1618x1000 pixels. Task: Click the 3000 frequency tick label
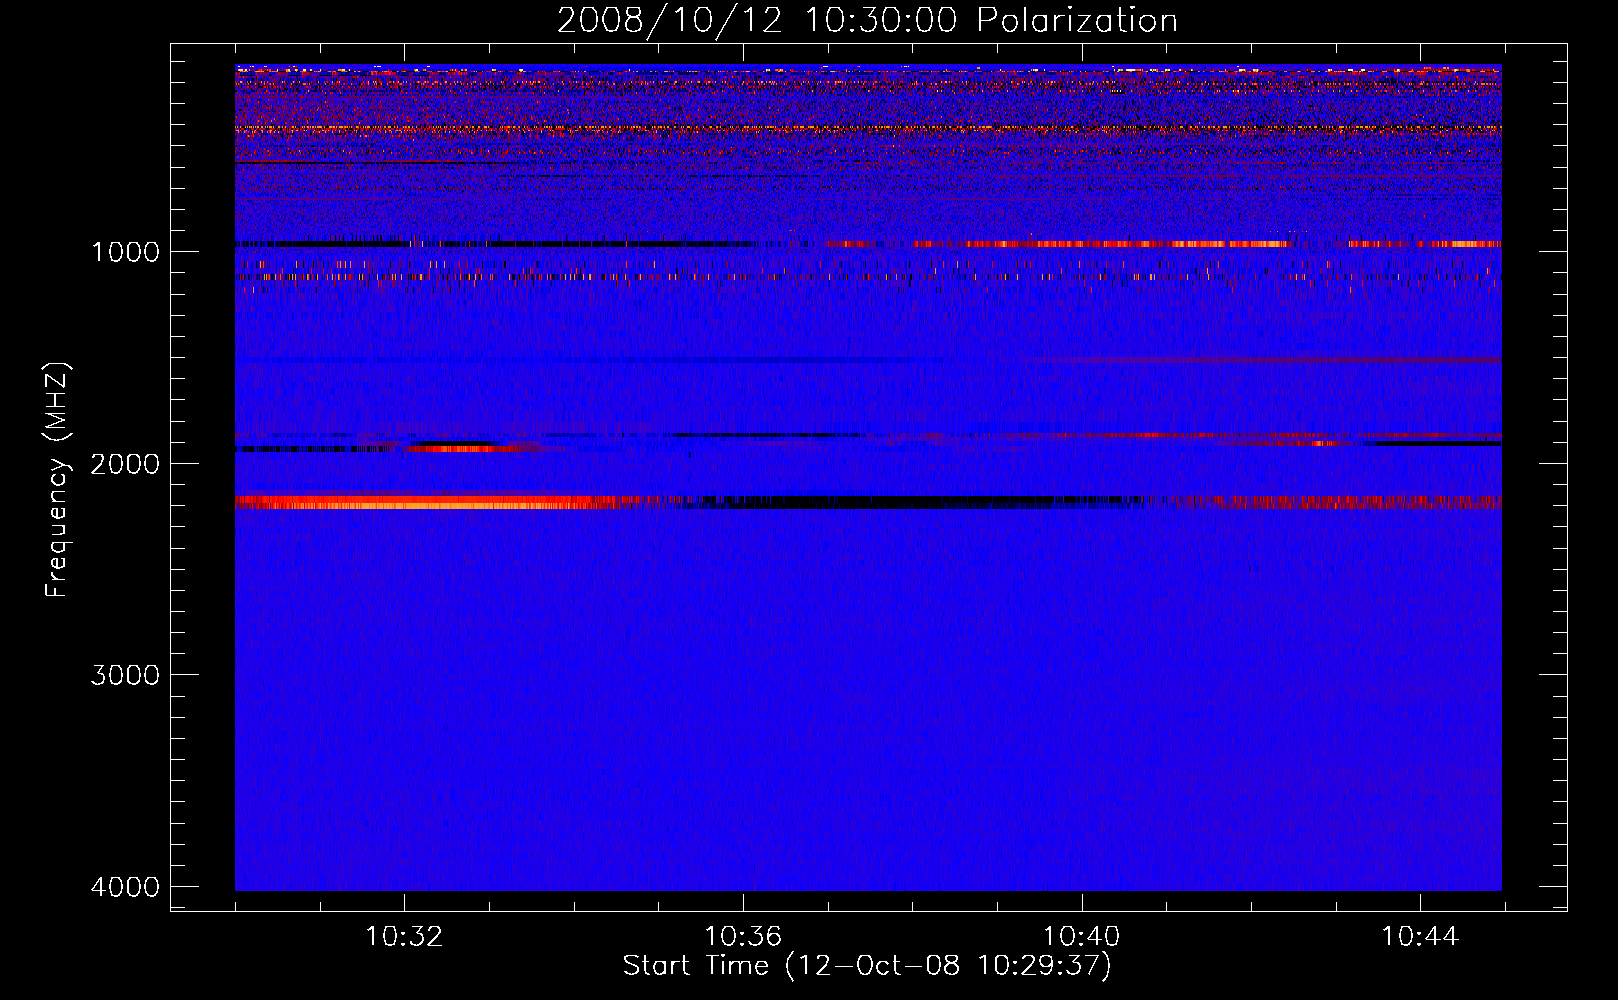pos(125,675)
